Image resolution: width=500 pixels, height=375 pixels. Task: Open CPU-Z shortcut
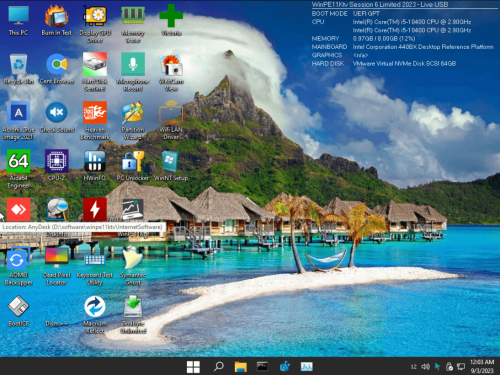[x=57, y=166]
